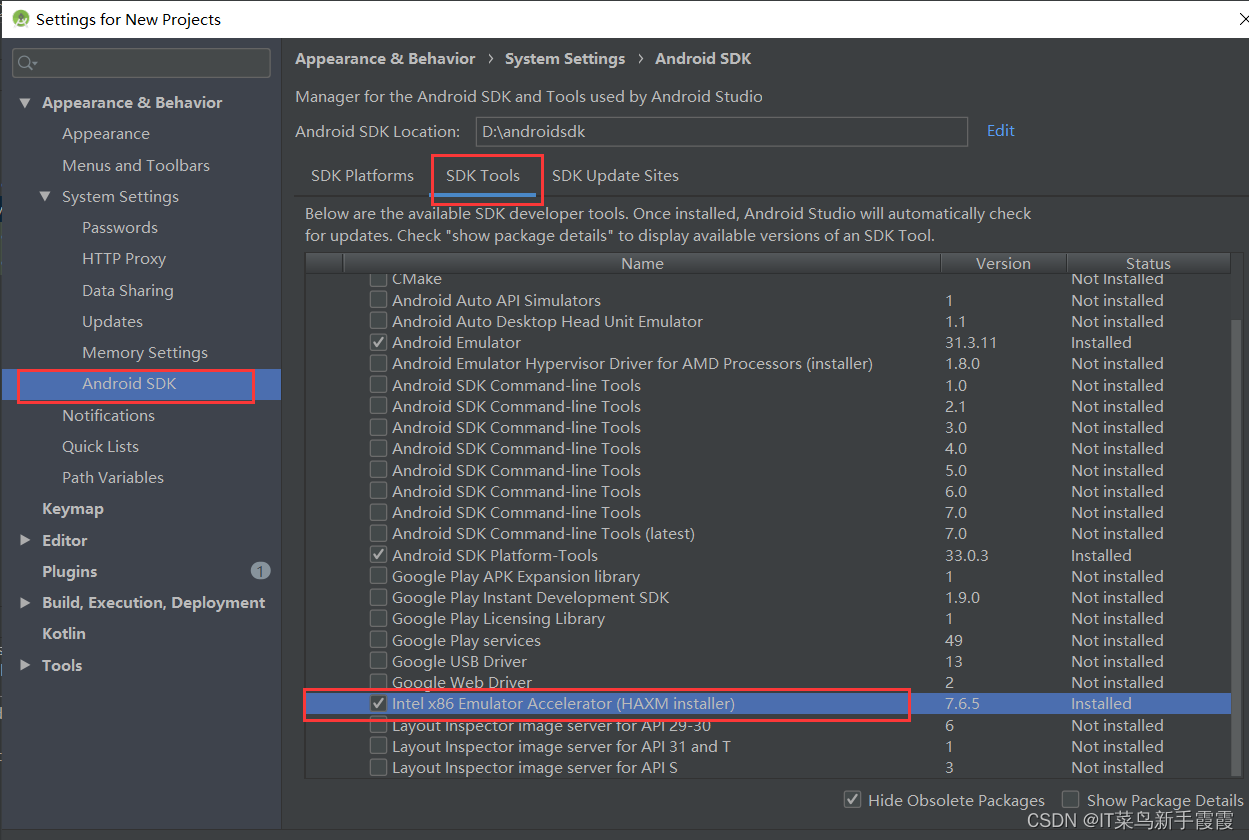1249x840 pixels.
Task: Select Google Play Instant Development SDK row name
Action: tap(531, 597)
